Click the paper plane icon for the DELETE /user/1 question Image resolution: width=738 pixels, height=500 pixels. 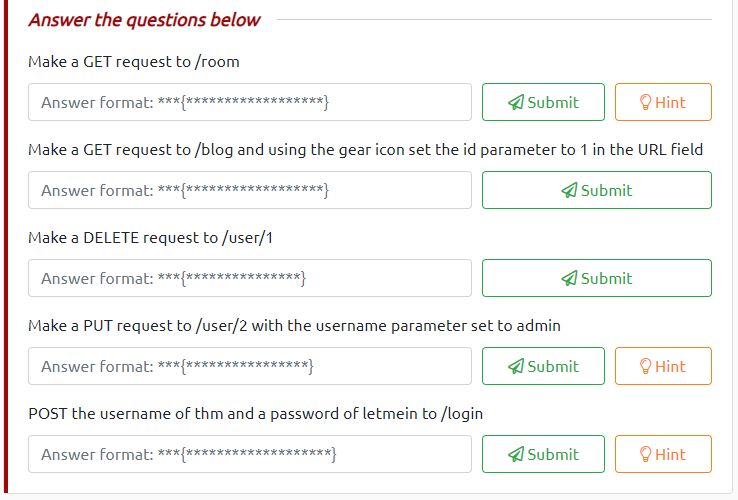point(569,278)
